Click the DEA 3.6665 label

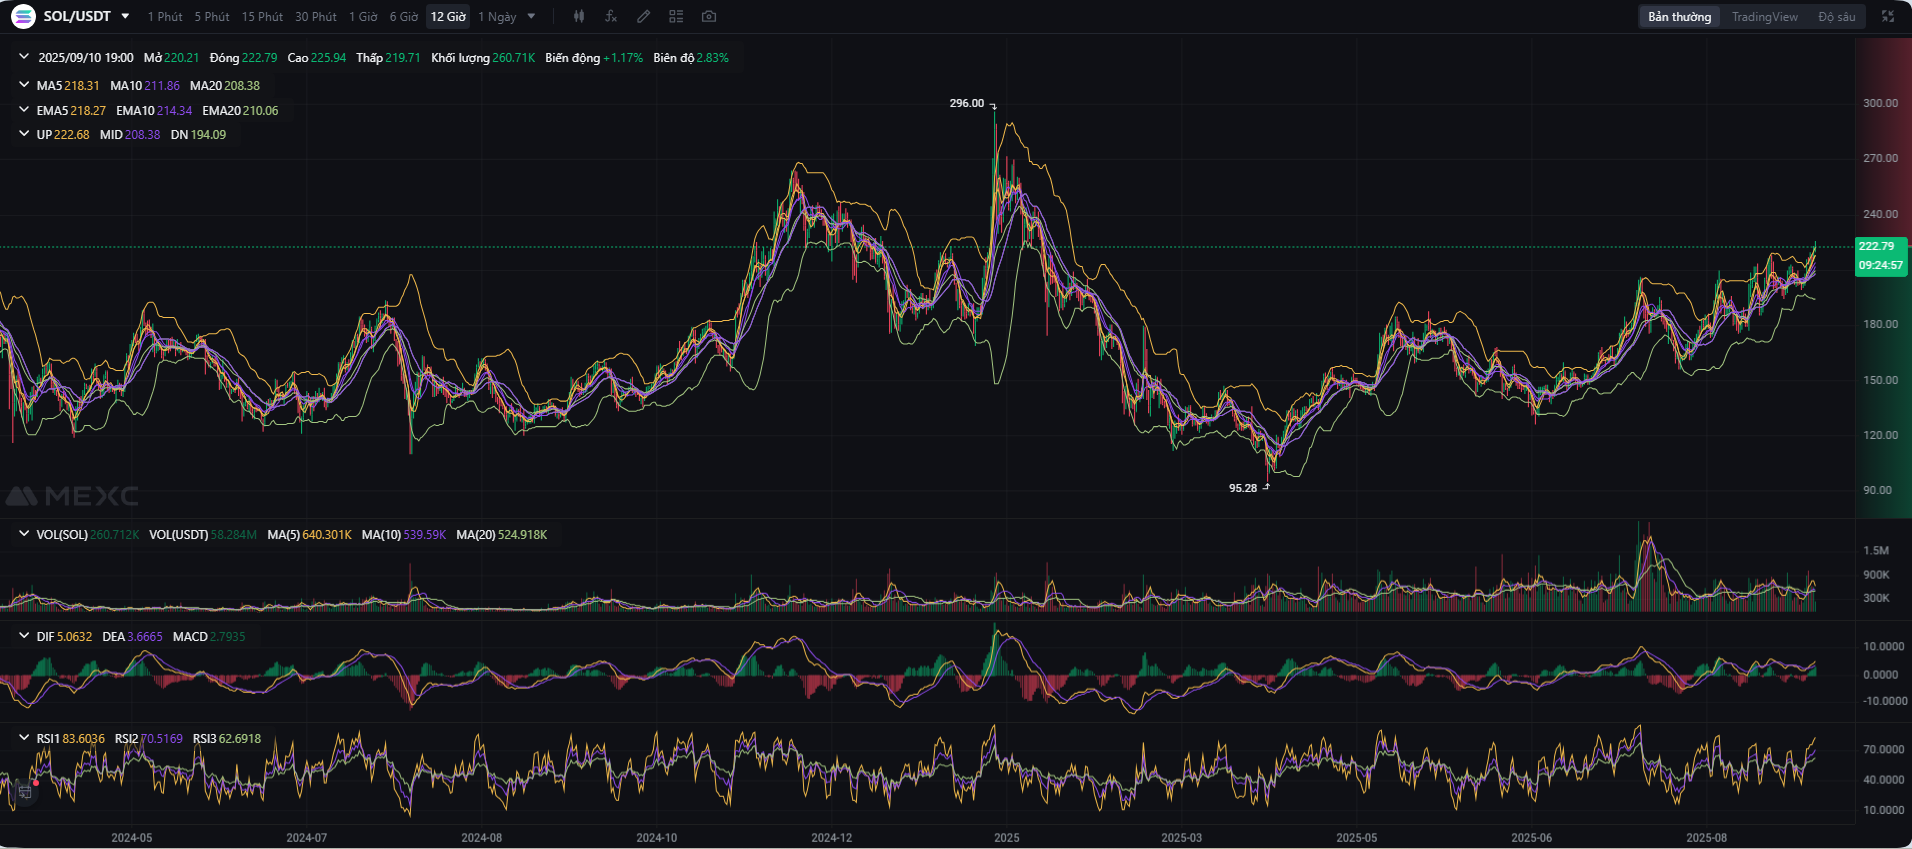(132, 637)
